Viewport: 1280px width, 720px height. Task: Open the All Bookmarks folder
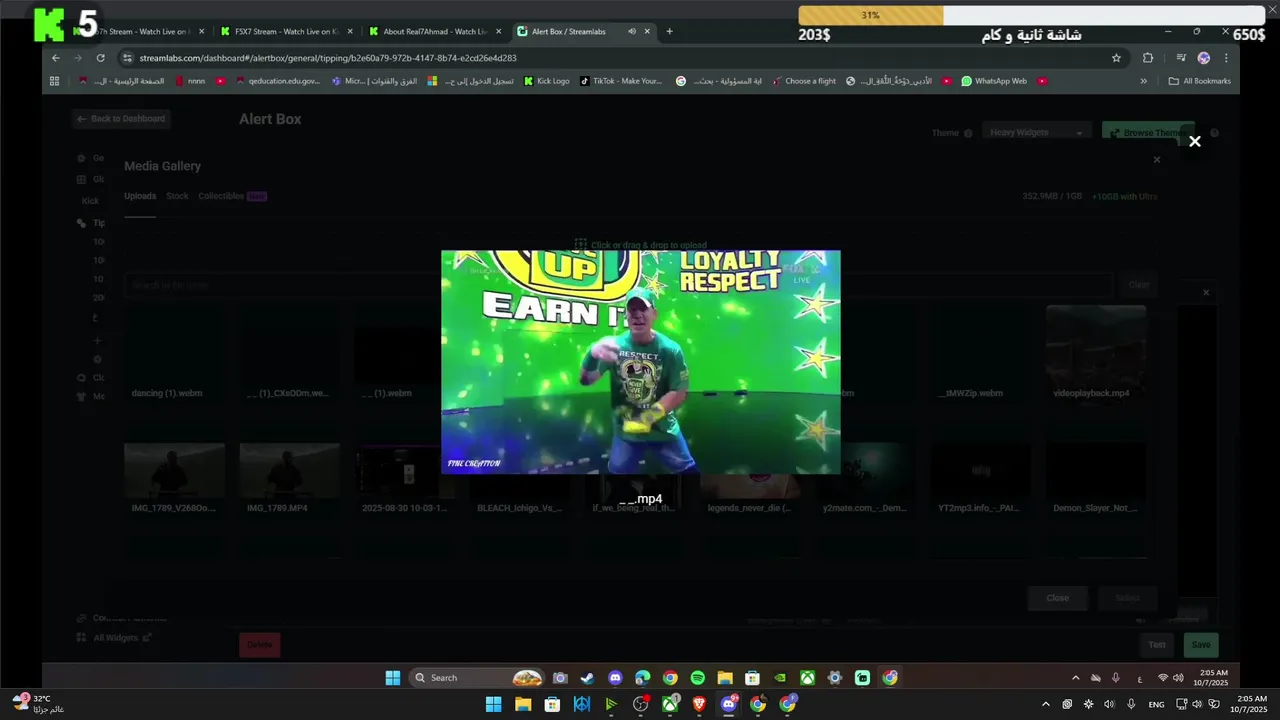coord(1200,81)
